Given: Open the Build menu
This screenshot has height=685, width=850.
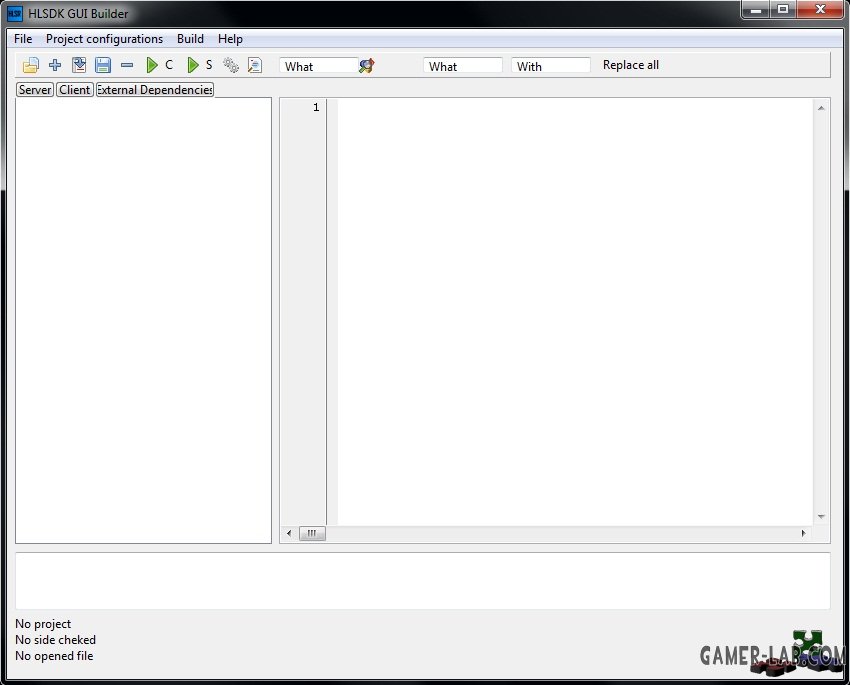Looking at the screenshot, I should 190,39.
